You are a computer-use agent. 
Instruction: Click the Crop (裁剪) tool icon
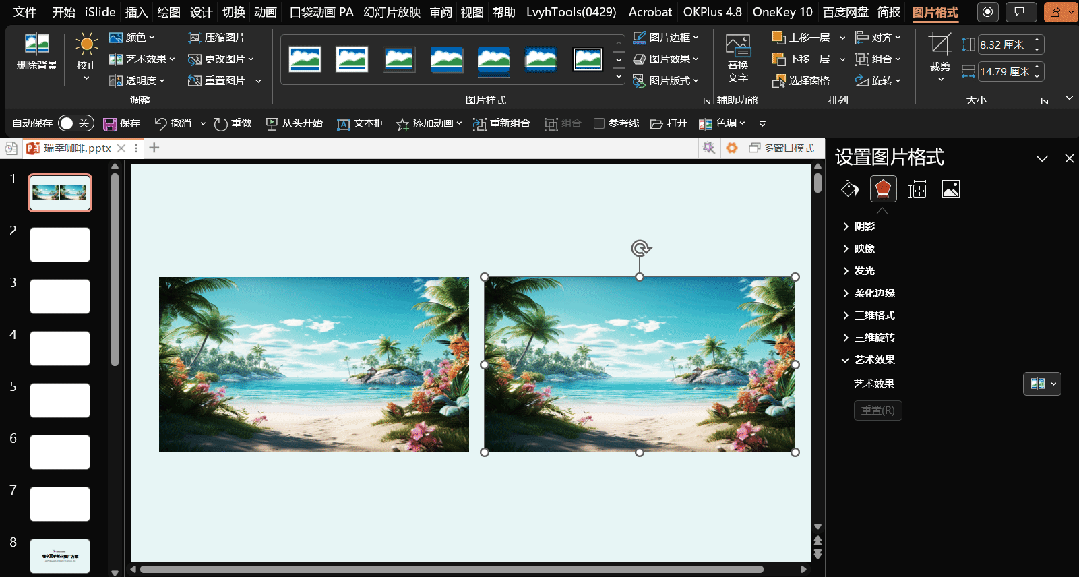point(940,44)
